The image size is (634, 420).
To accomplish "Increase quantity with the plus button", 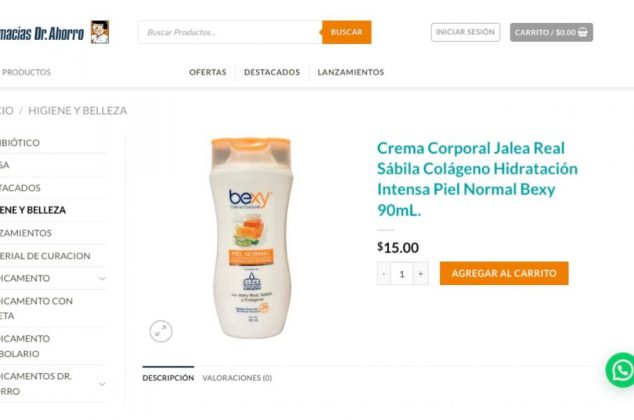I will [421, 274].
